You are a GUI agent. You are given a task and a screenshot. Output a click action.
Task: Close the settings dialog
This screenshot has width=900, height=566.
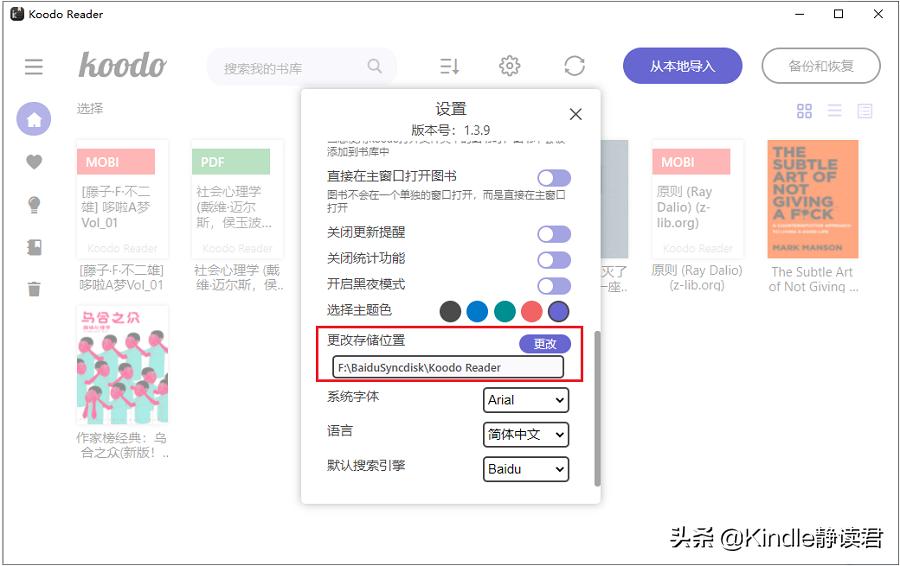[575, 114]
